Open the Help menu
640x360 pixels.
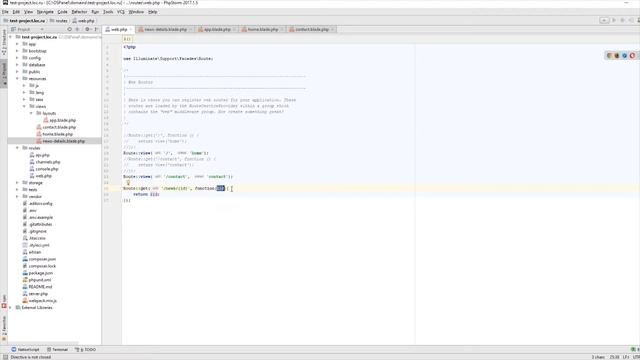point(152,12)
